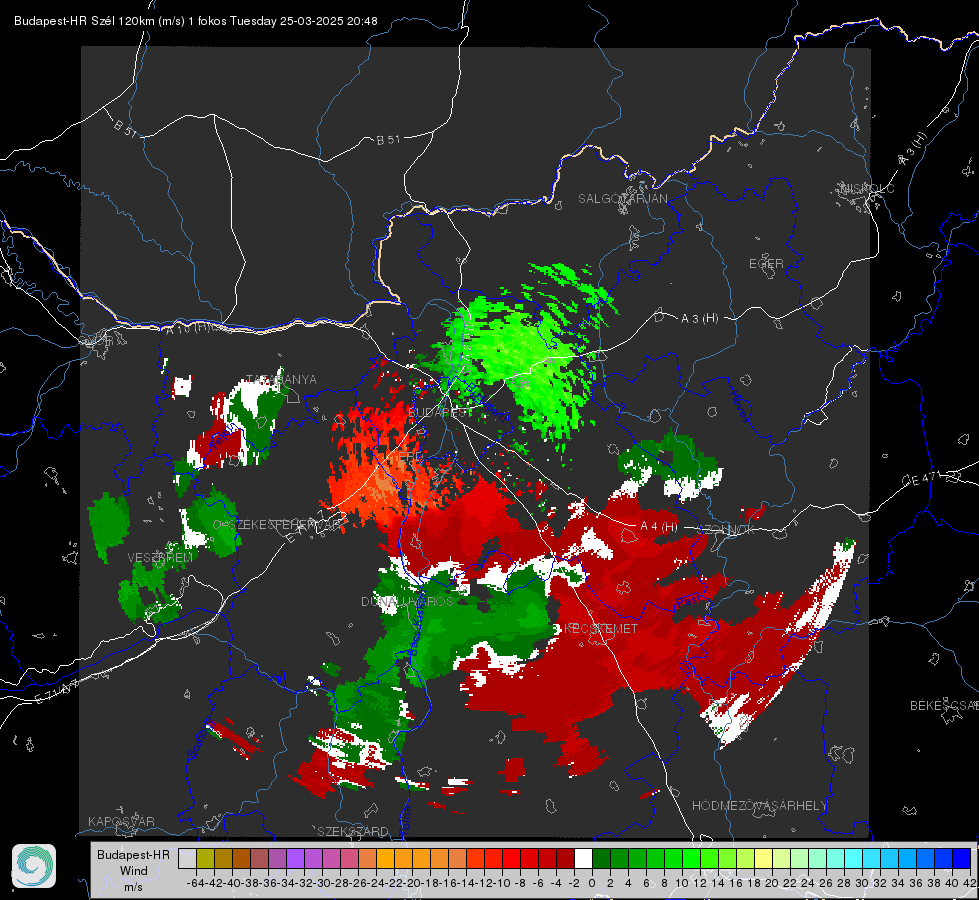Select the dark blue swatch ending the legend
Viewport: 979px width, 900px height.
[962, 859]
